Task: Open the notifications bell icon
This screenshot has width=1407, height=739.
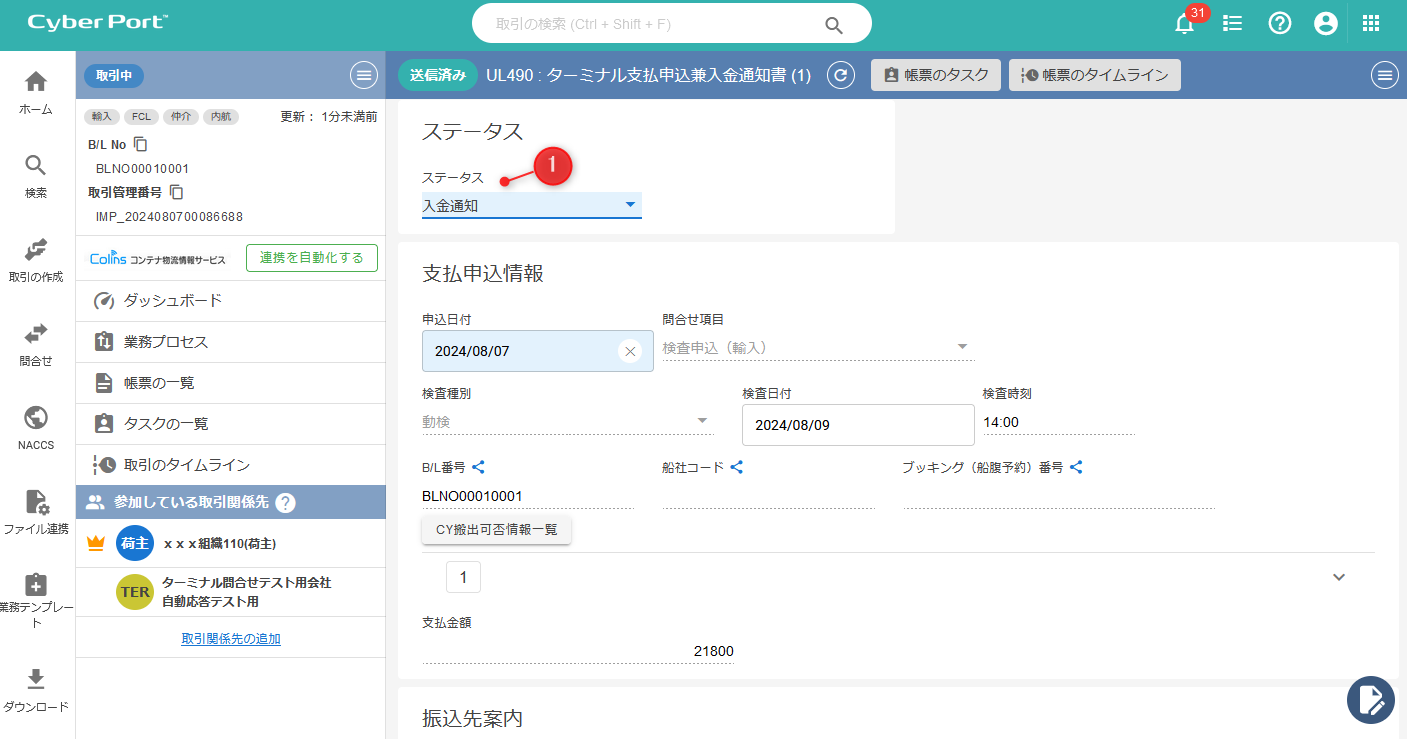Action: tap(1185, 24)
